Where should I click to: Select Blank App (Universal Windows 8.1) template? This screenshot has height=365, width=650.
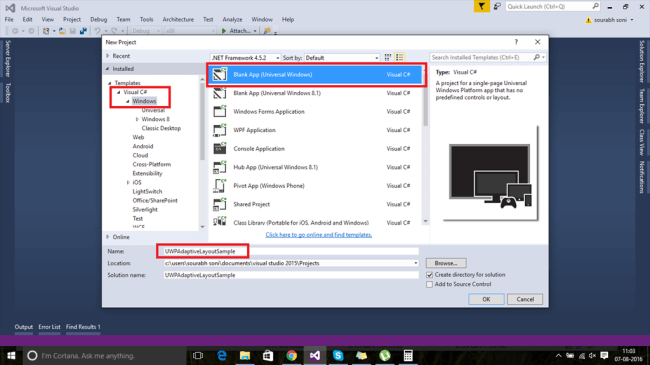(x=316, y=93)
